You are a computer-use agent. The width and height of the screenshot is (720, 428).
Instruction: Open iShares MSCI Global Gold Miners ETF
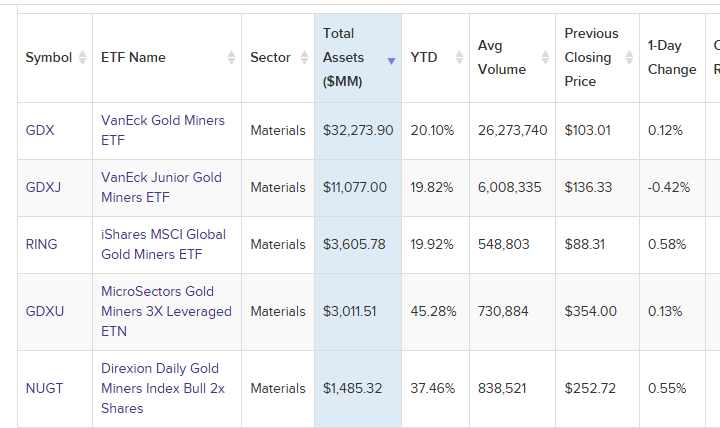tap(163, 244)
